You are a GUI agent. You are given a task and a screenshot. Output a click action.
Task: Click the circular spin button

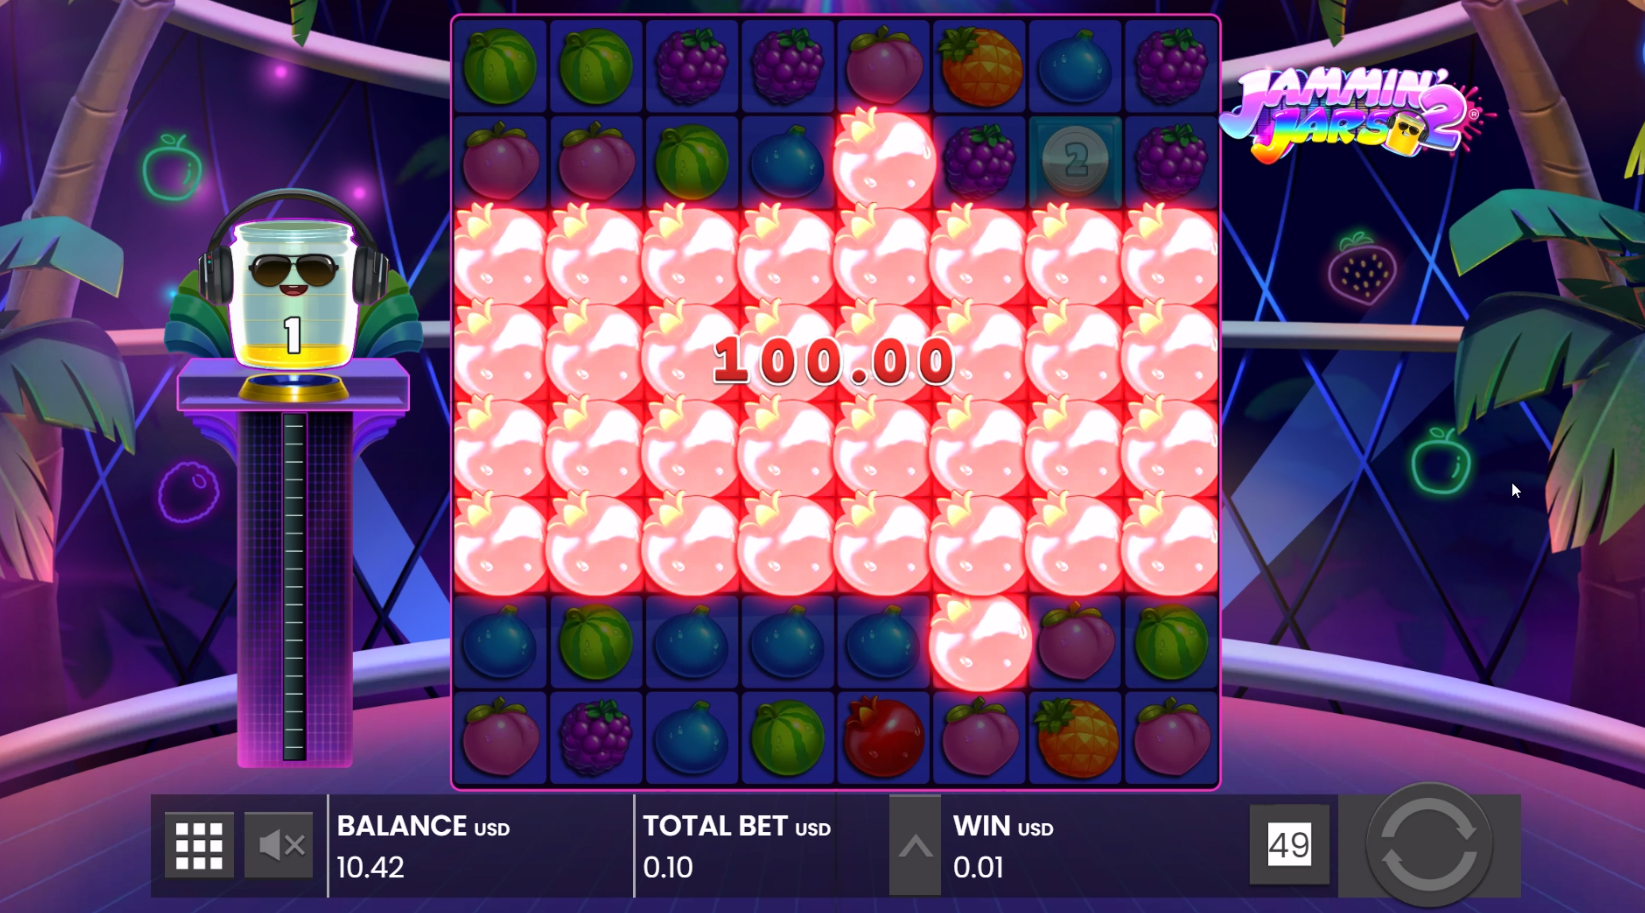(x=1429, y=846)
